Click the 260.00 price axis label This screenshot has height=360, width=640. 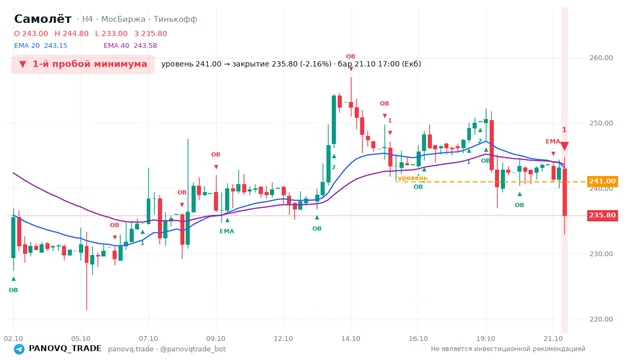click(601, 58)
